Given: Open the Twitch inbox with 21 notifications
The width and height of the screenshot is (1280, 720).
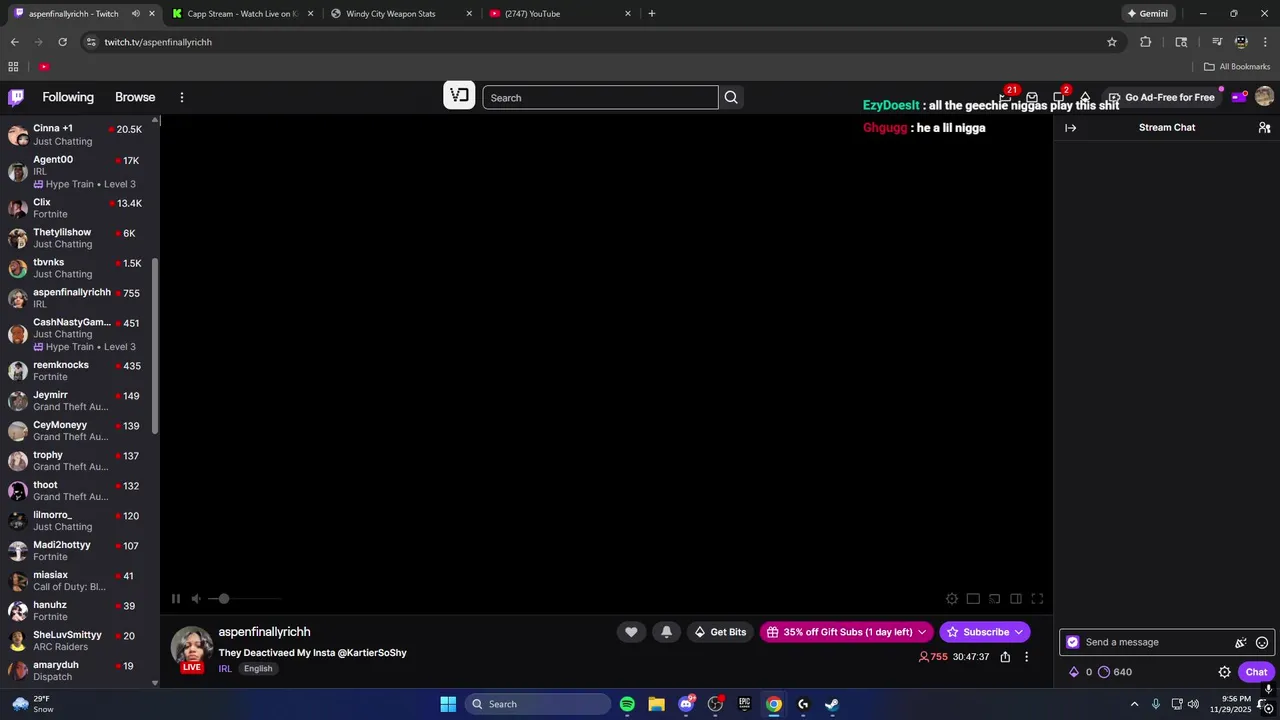Looking at the screenshot, I should (x=1007, y=97).
